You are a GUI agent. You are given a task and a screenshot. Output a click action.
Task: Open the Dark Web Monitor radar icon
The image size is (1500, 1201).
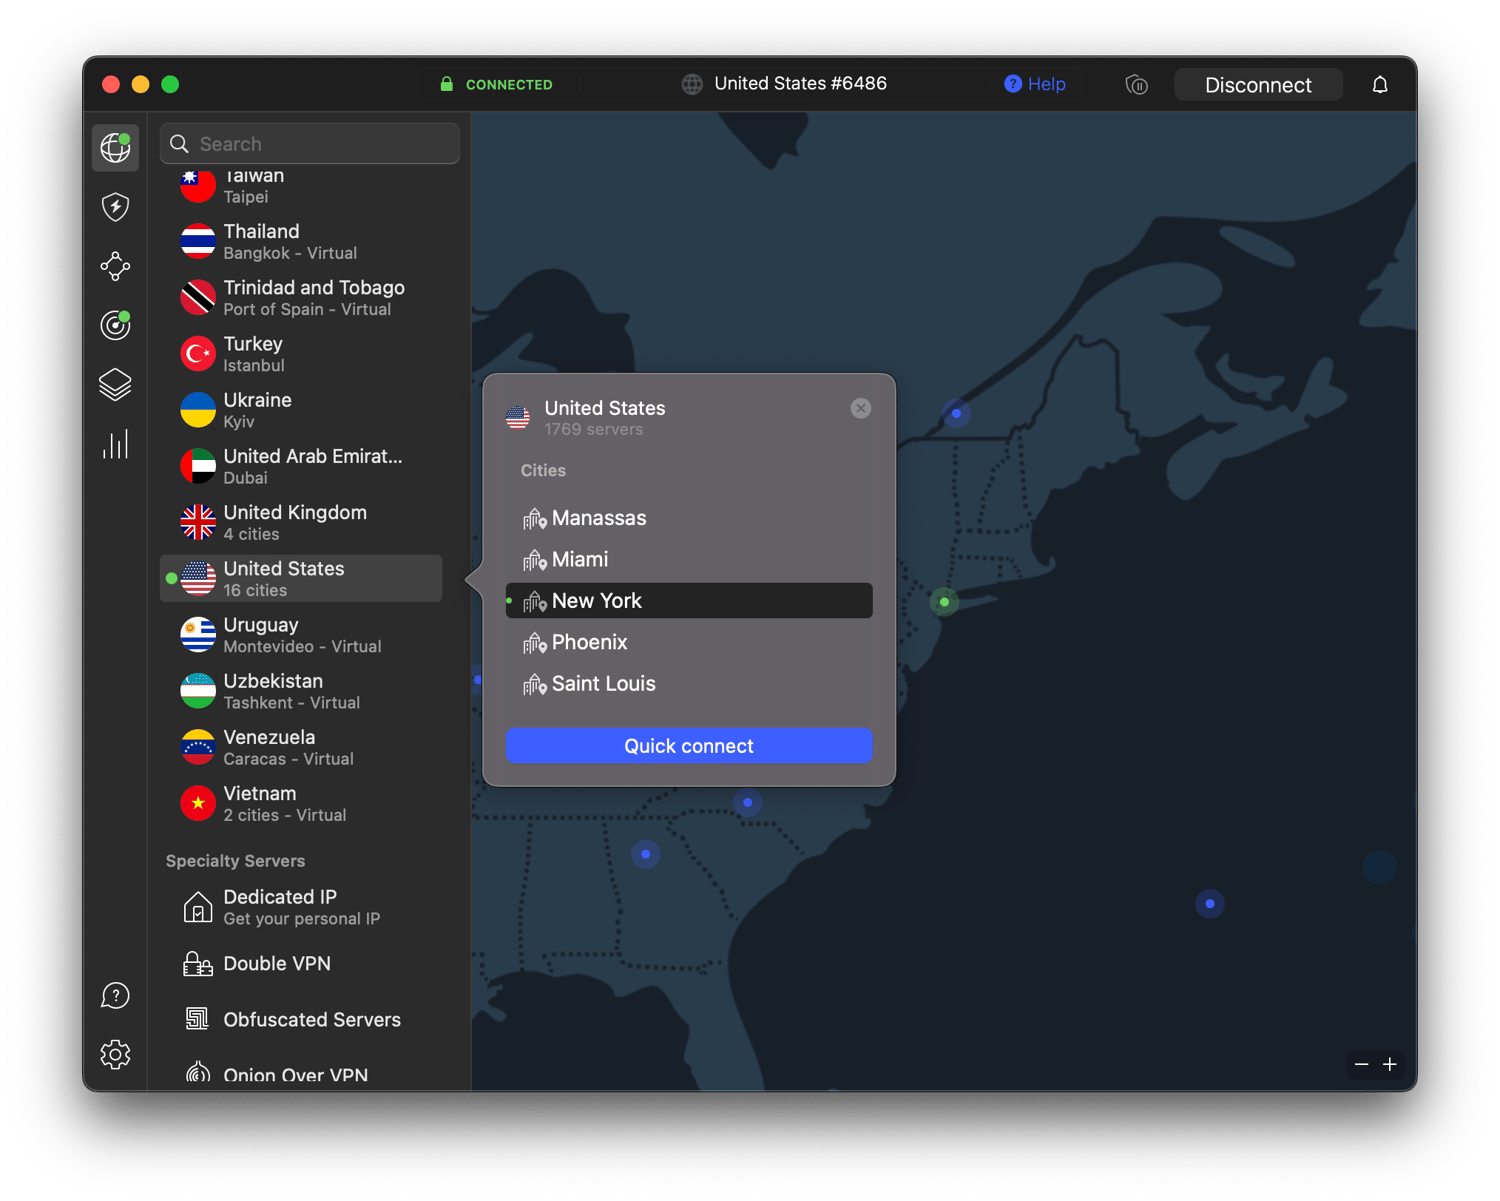click(x=115, y=325)
